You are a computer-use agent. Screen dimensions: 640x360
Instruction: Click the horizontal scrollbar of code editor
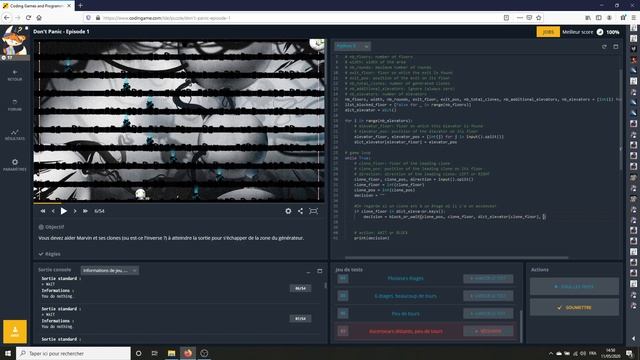[456, 258]
